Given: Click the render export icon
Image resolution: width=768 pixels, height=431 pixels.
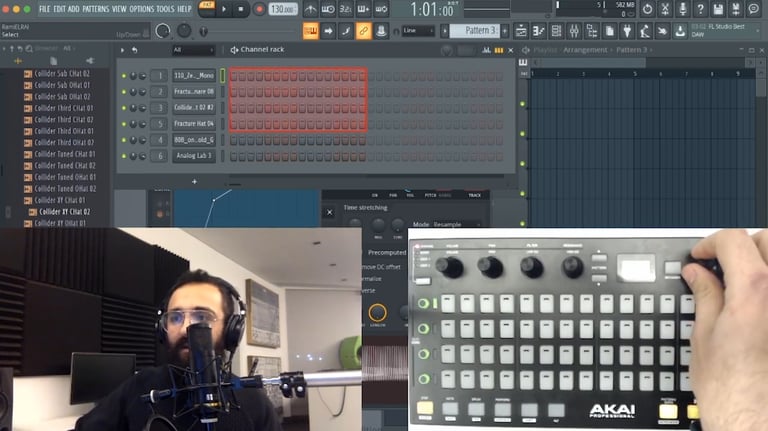Looking at the screenshot, I should click(x=736, y=8).
